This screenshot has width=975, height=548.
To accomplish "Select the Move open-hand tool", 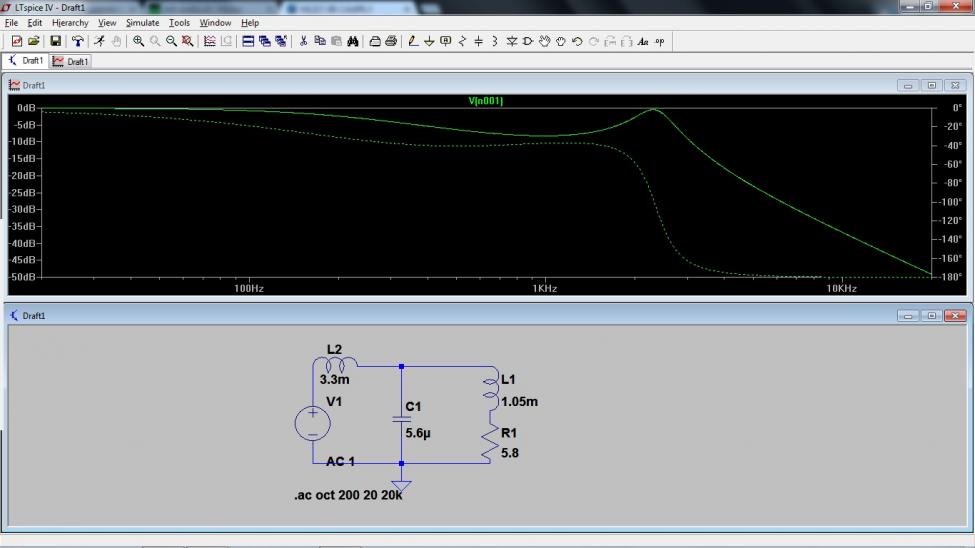I will point(545,42).
